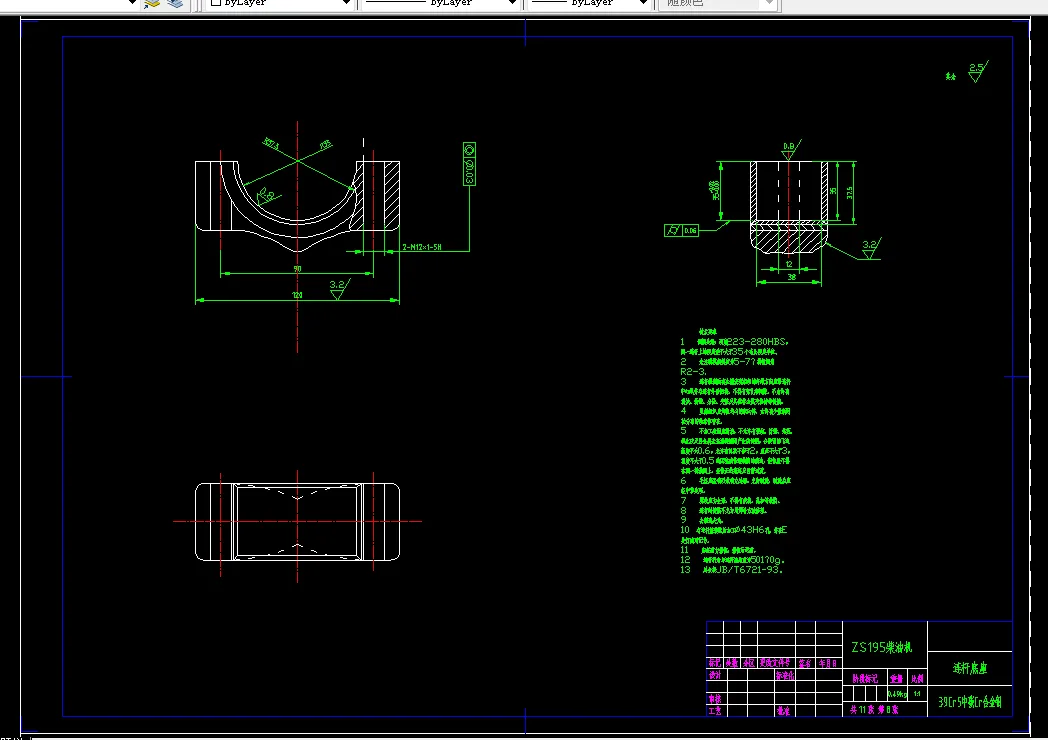Select the 阶段标记 label cell
1048x740 pixels.
866,679
